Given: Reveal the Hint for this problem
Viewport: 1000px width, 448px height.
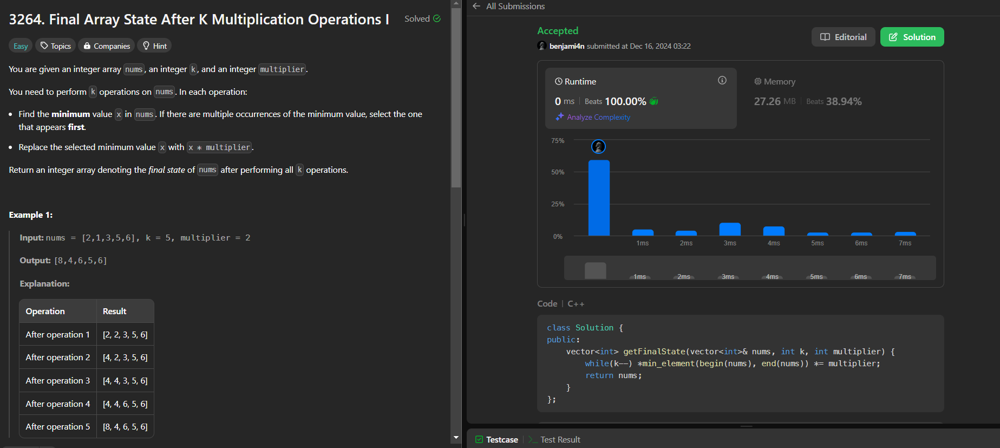Looking at the screenshot, I should click(x=154, y=46).
